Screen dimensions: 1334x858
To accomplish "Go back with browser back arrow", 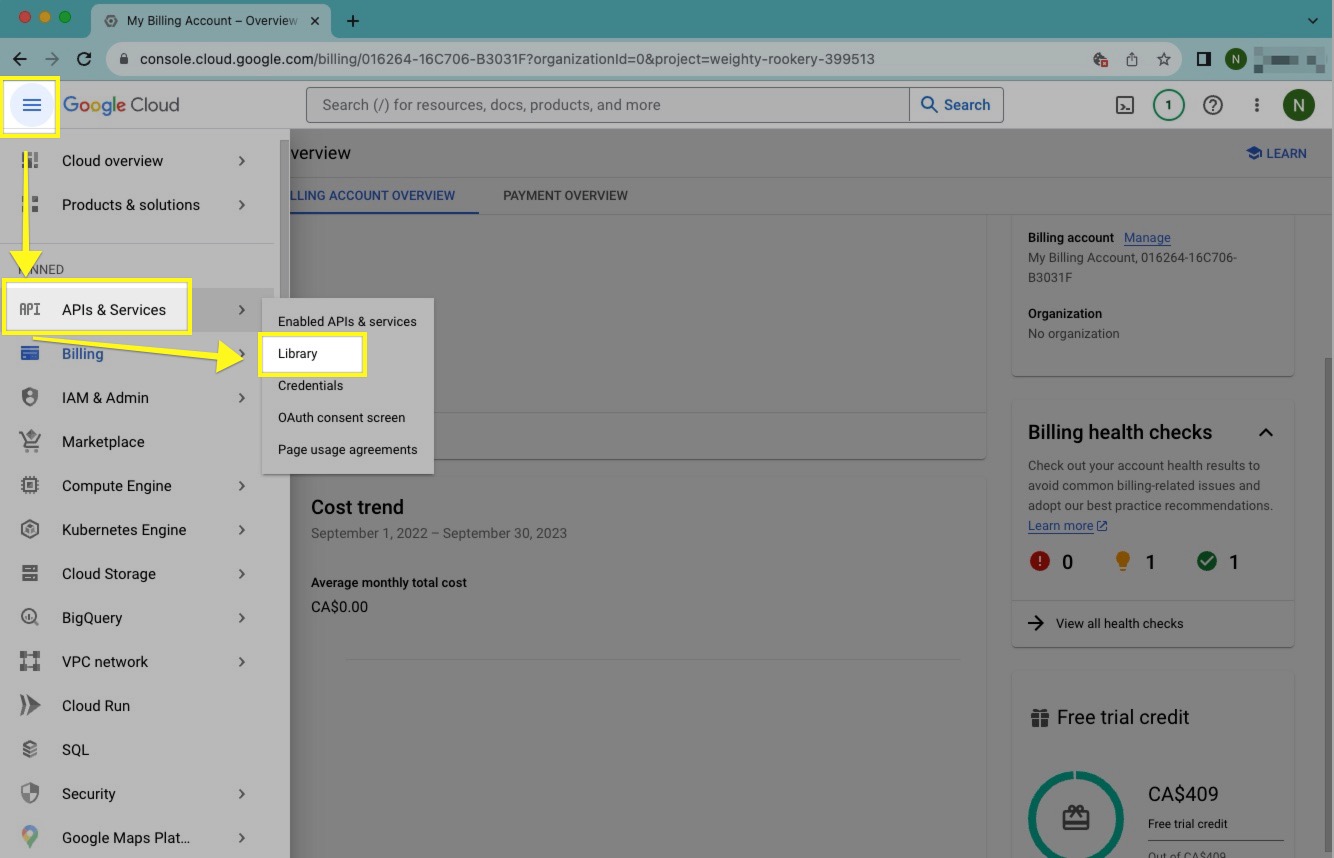I will pos(20,59).
